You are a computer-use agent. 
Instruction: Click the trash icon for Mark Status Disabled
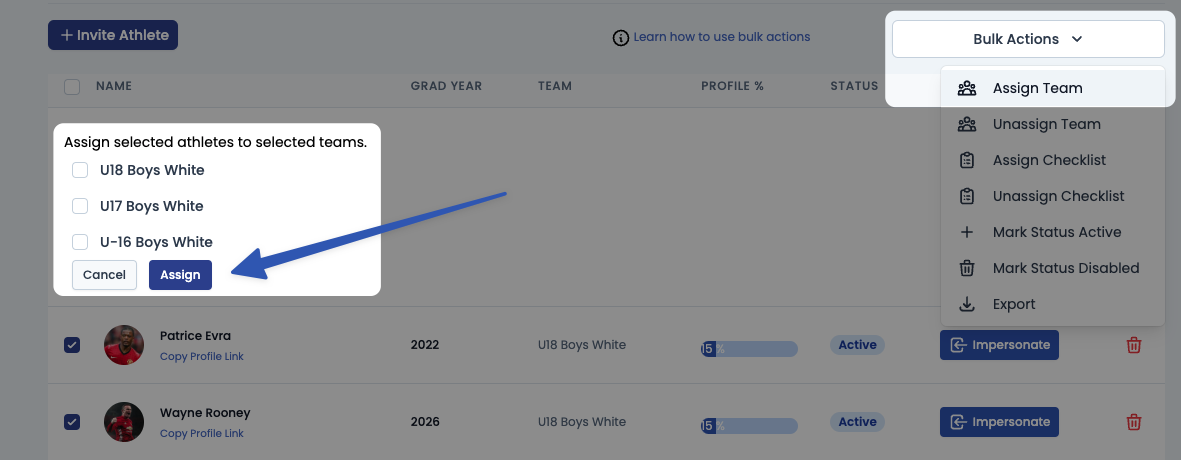(x=966, y=268)
